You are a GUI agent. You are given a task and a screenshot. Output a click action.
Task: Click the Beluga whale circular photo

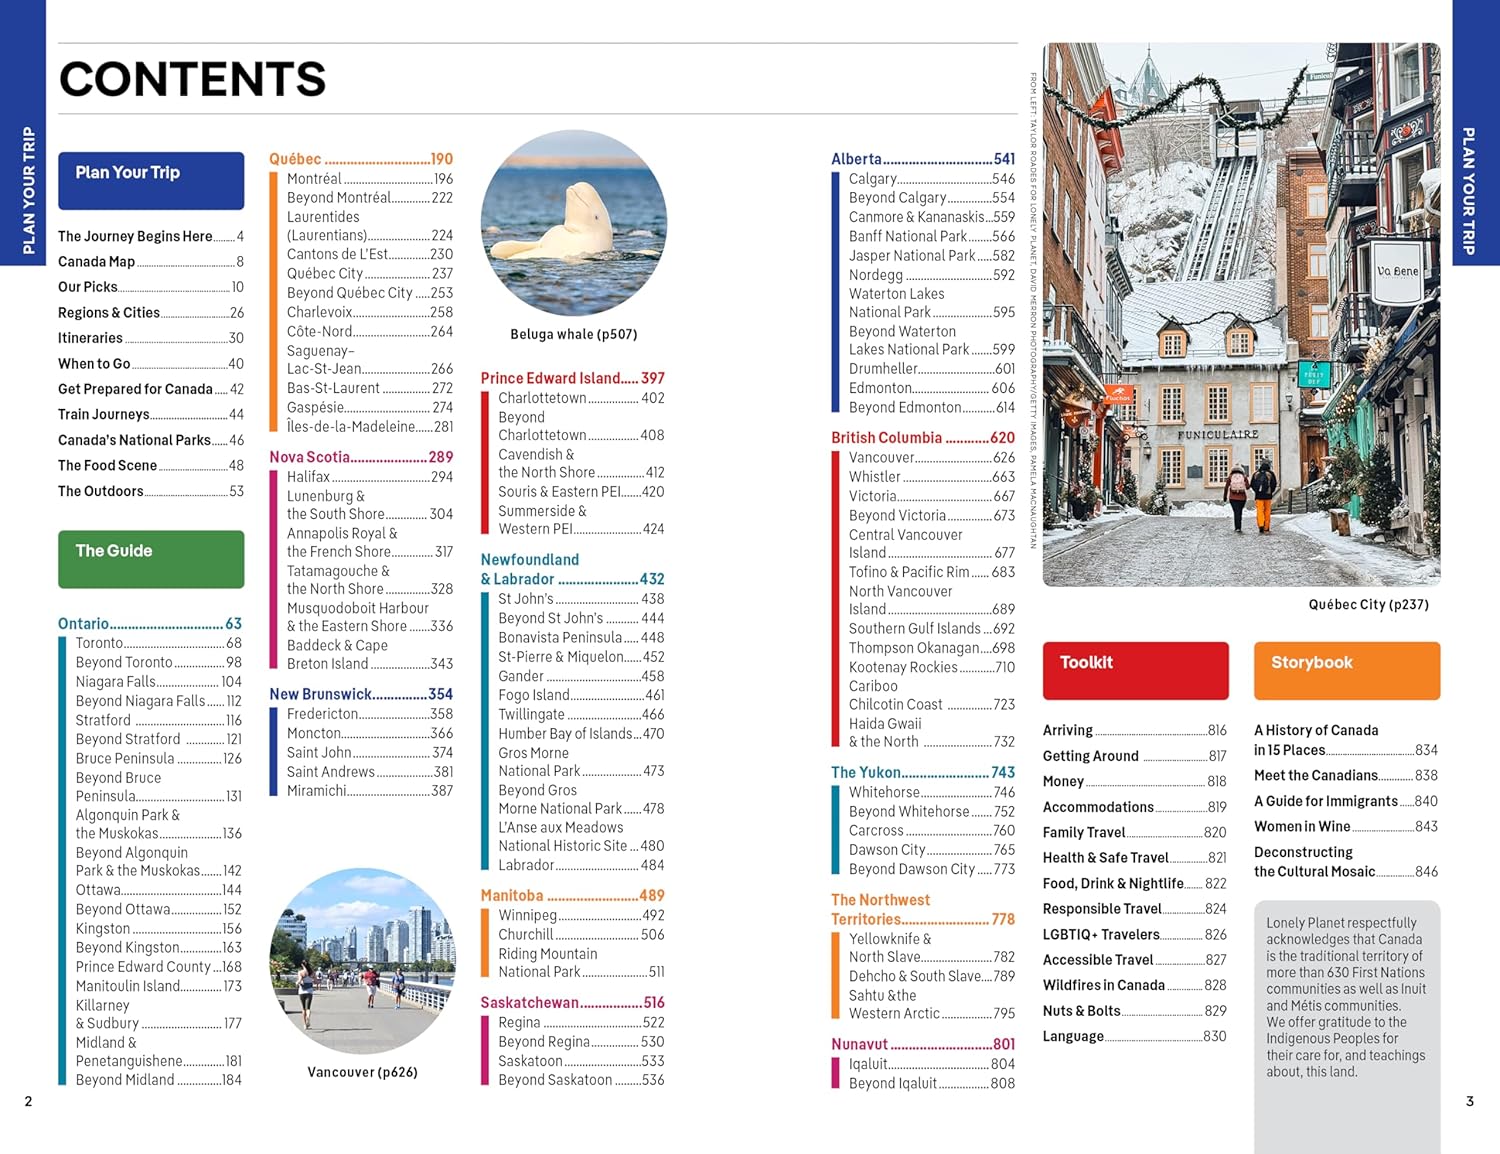[573, 223]
